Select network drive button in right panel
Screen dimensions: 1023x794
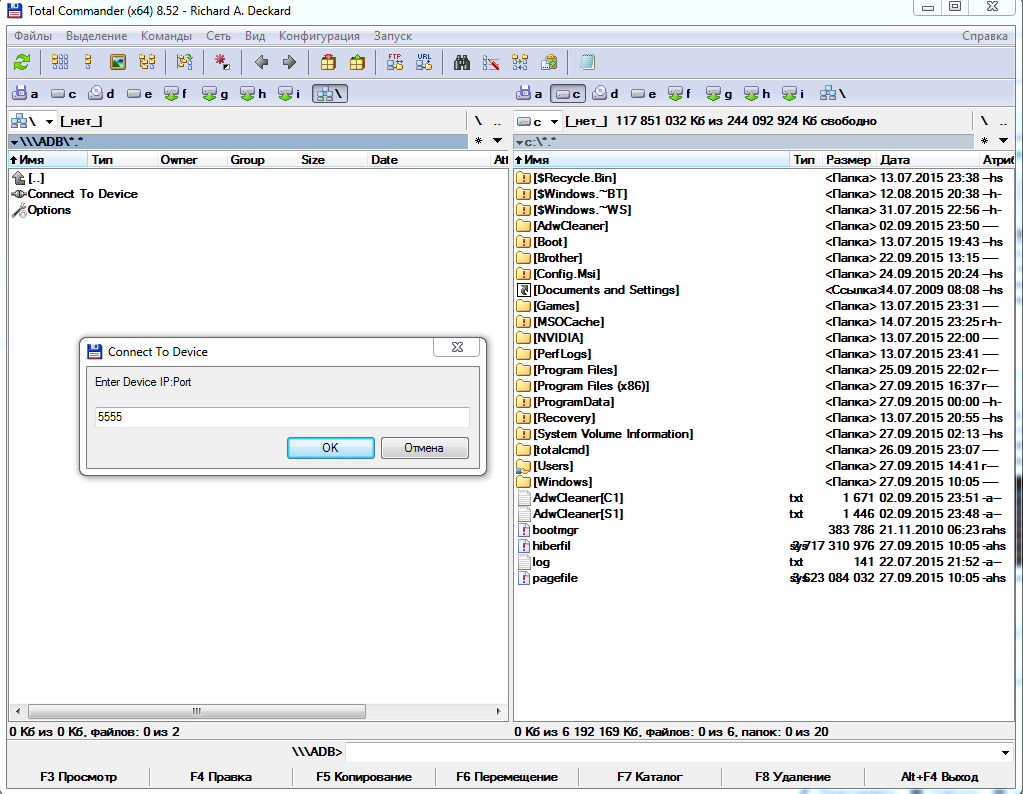tap(832, 94)
